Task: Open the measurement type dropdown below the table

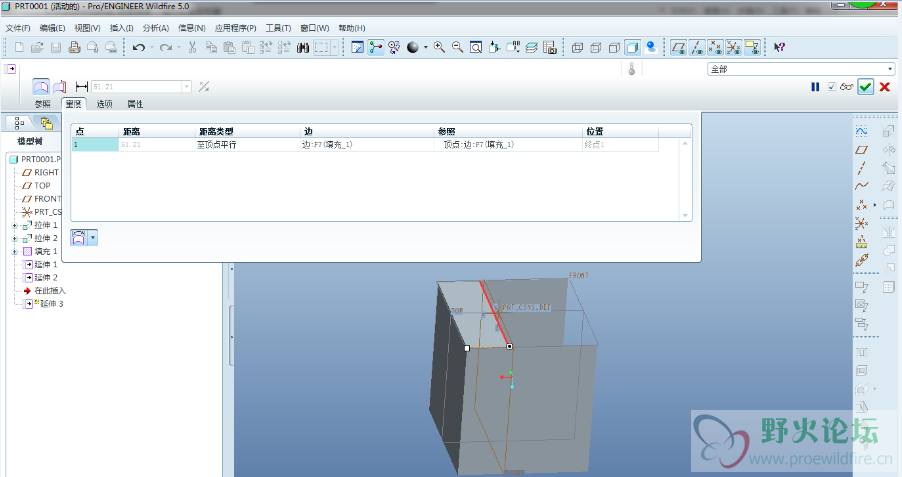Action: [x=93, y=237]
